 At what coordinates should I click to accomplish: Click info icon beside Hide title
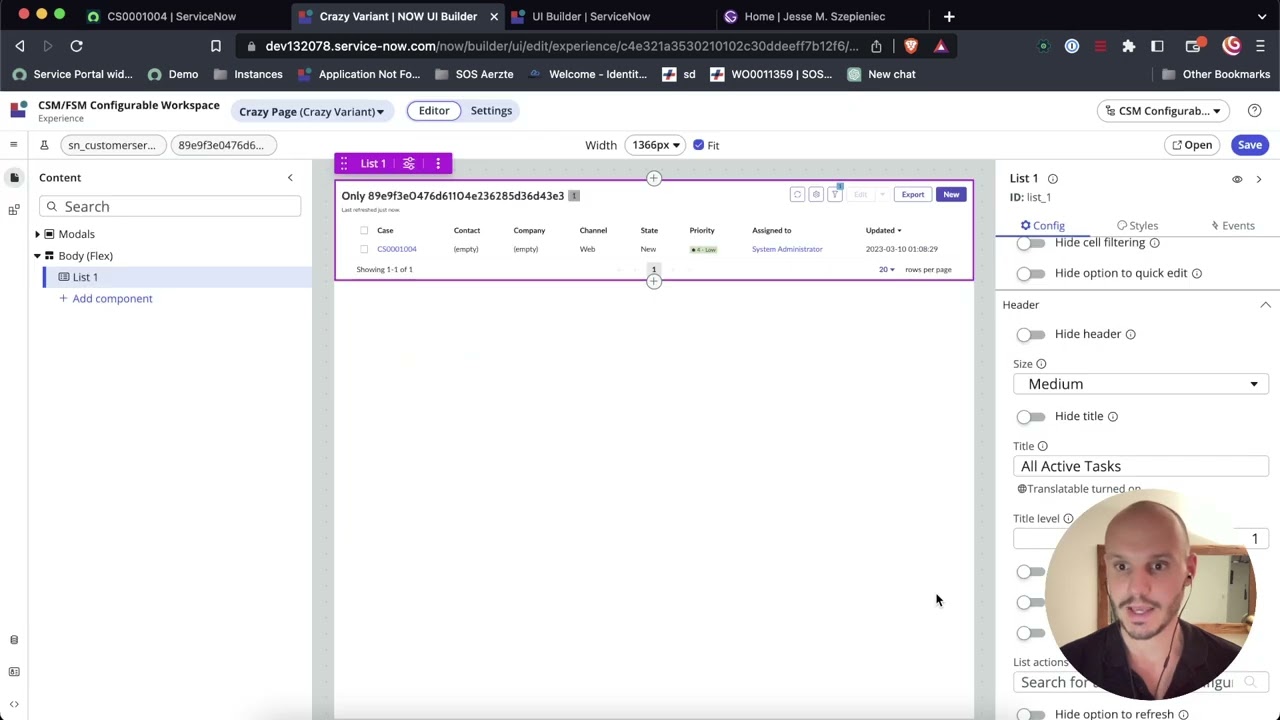click(1112, 416)
